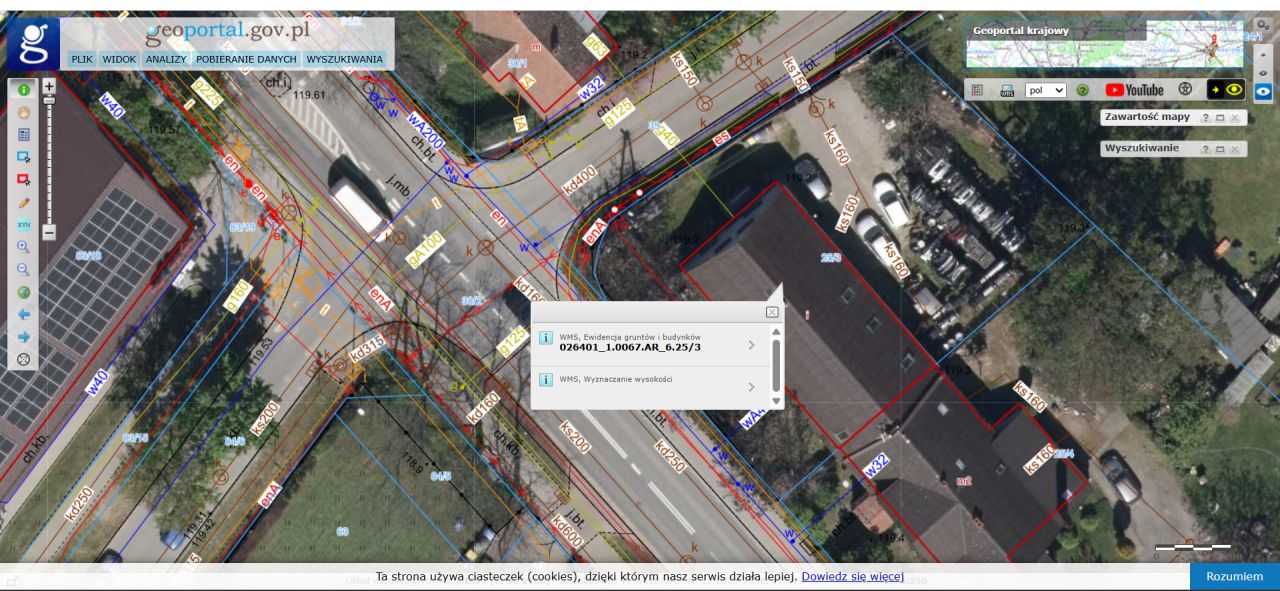Maximize the Zawartość mapy panel

pyautogui.click(x=1220, y=118)
